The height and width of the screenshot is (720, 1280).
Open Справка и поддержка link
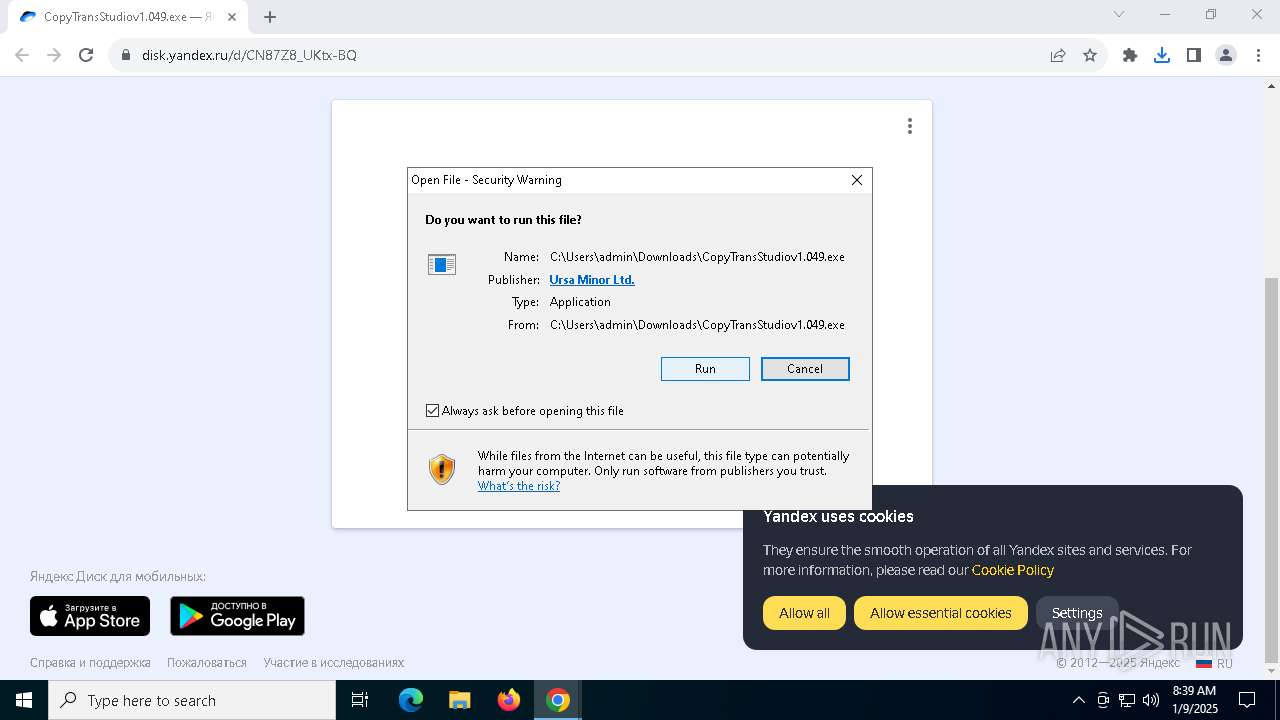(90, 662)
